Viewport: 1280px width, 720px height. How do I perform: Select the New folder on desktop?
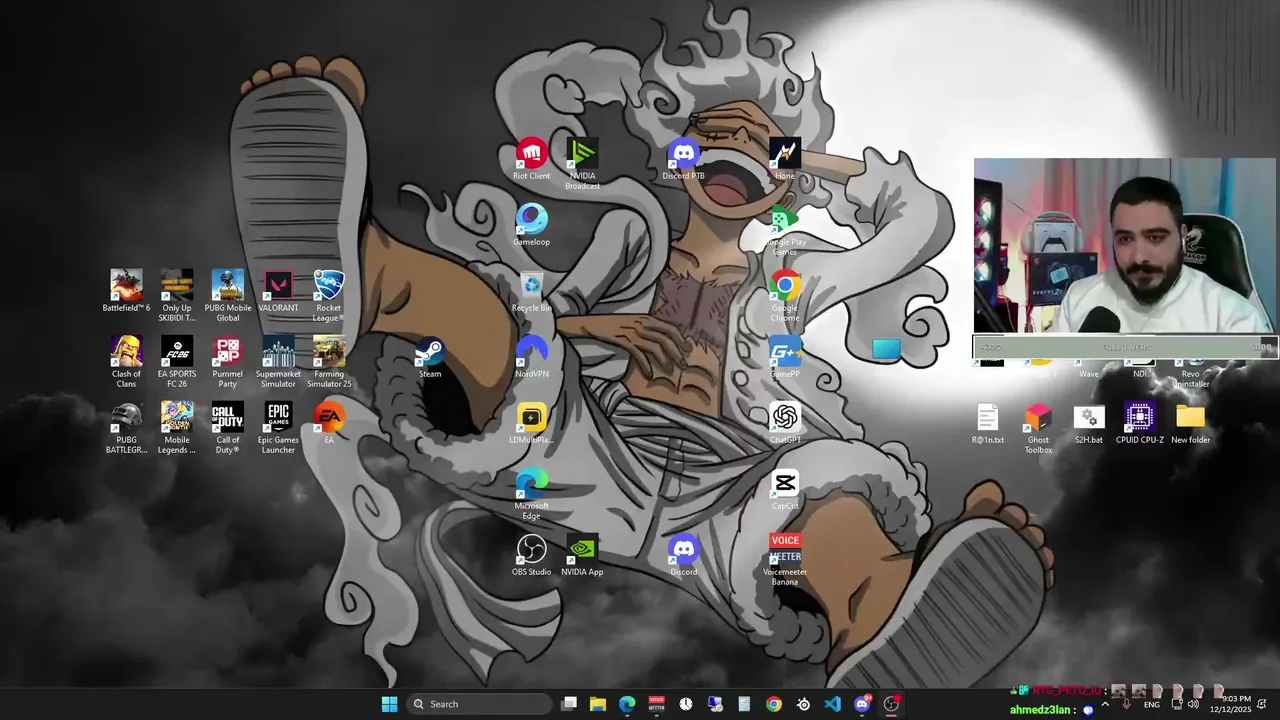click(x=1190, y=424)
